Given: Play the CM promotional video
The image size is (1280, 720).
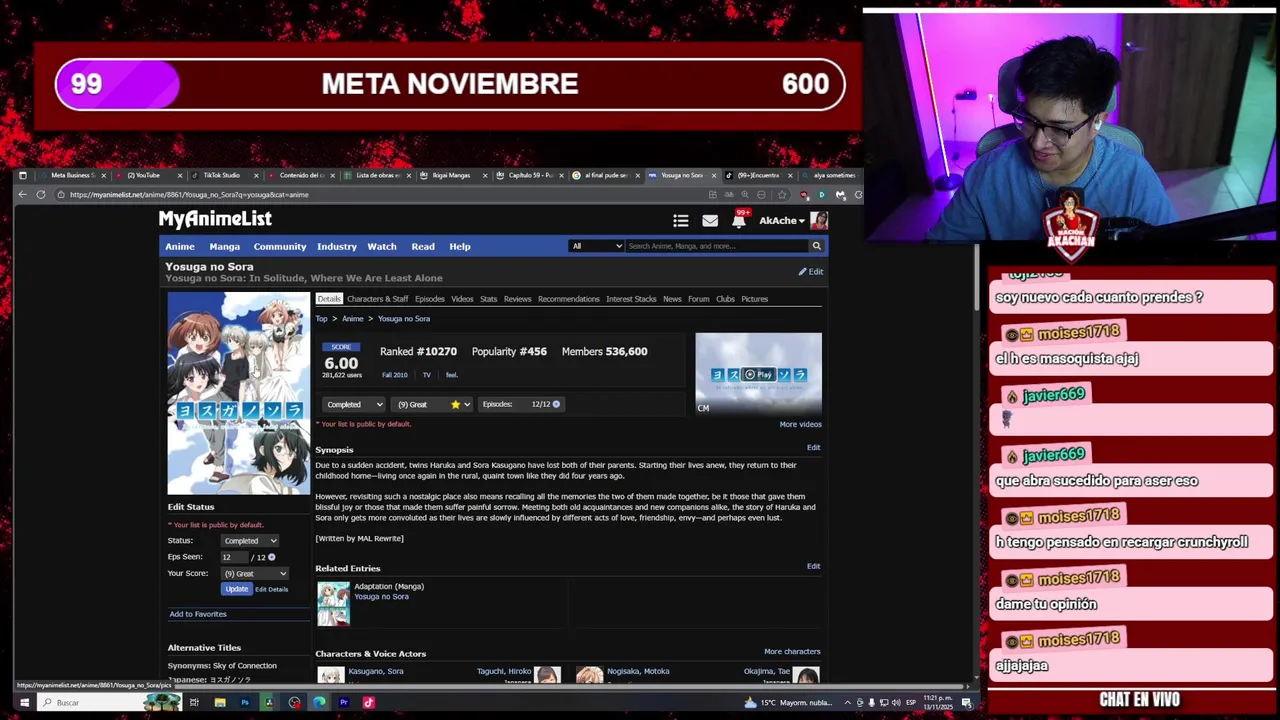Looking at the screenshot, I should [758, 374].
